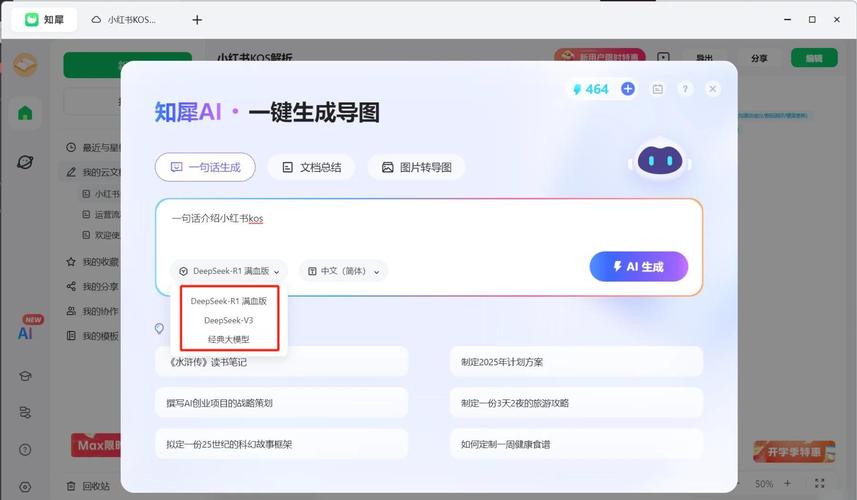The height and width of the screenshot is (500, 857).
Task: Add a new tab with plus icon
Action: click(x=197, y=20)
